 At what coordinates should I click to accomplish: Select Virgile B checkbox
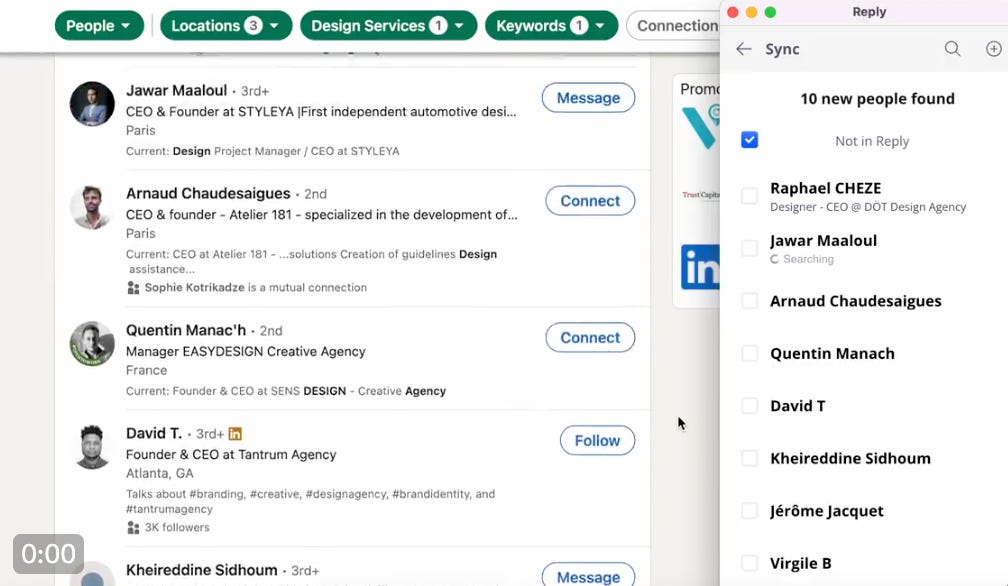pos(750,563)
